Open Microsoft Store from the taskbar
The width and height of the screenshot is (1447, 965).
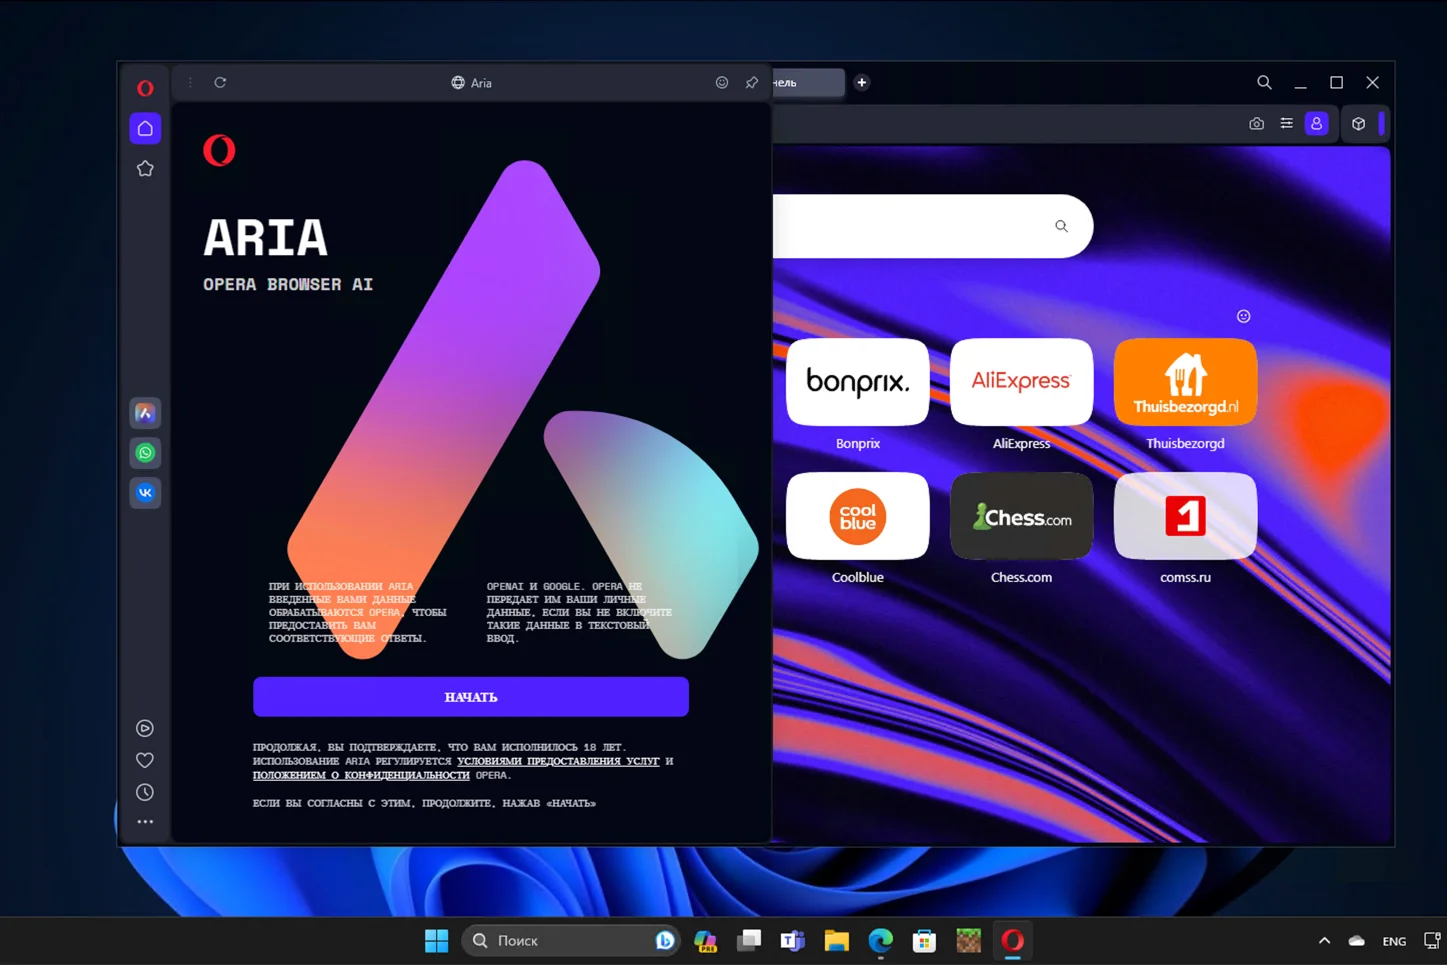point(925,941)
